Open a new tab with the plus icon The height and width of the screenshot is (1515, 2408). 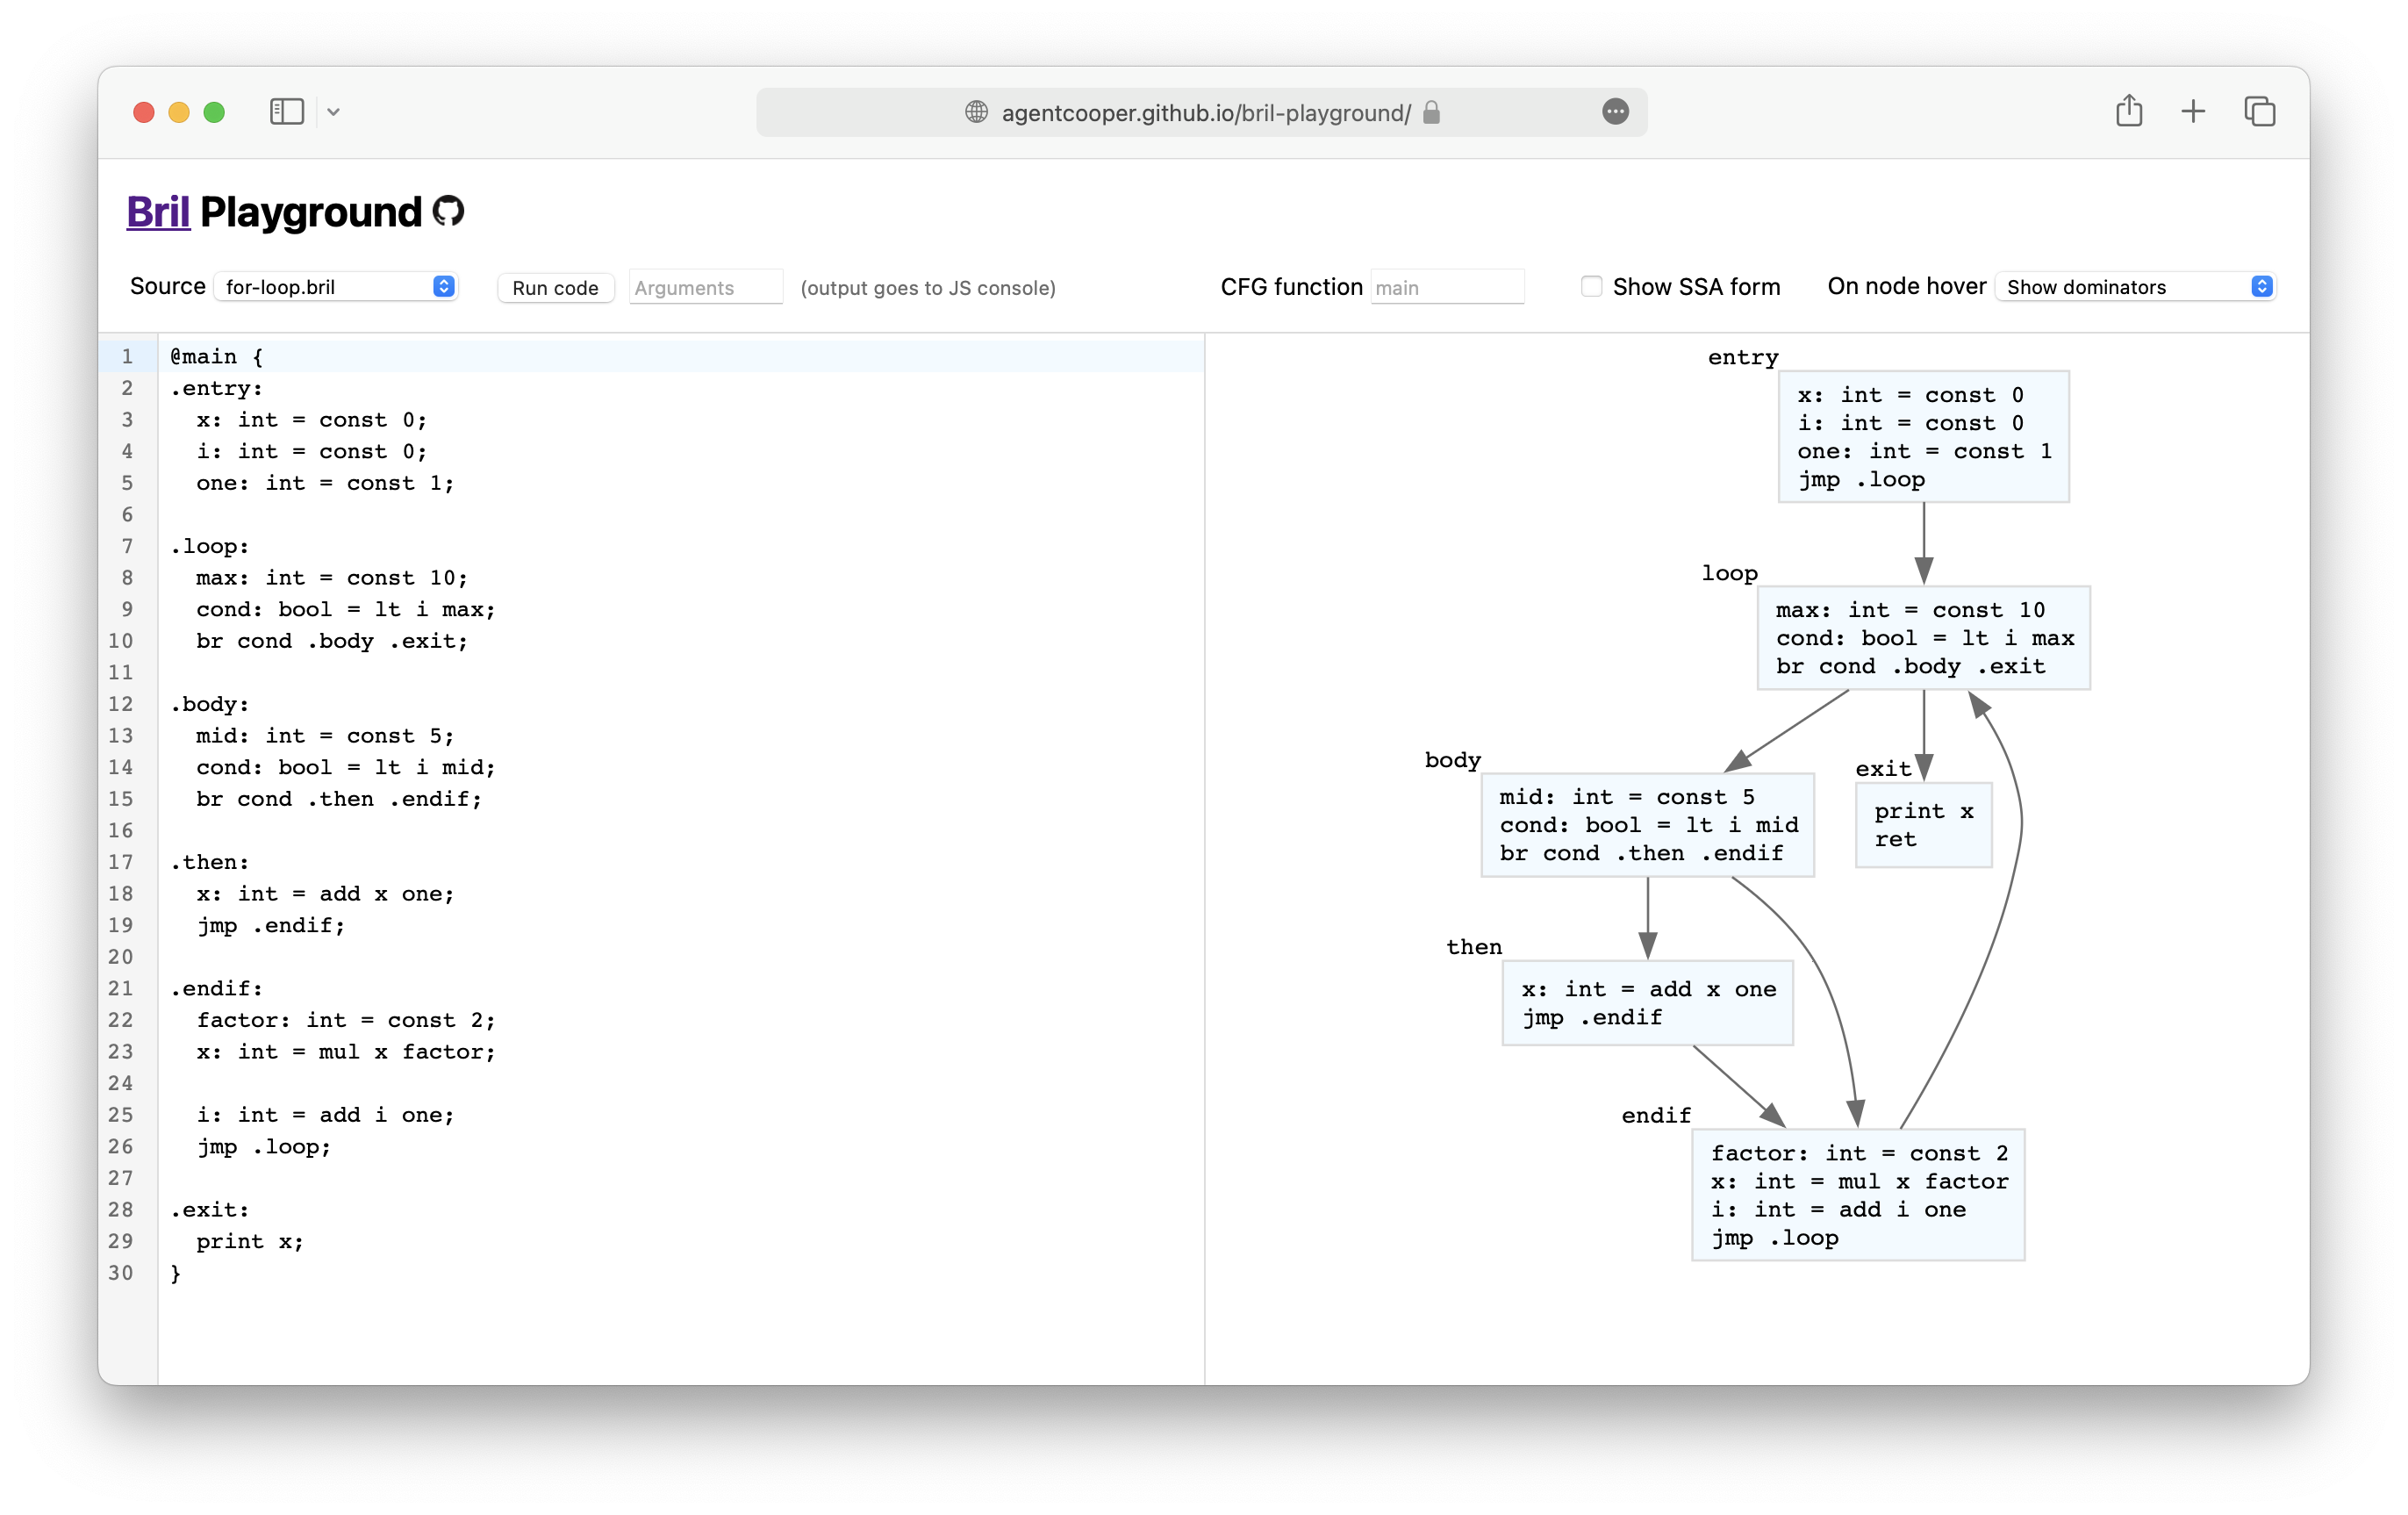click(2192, 111)
